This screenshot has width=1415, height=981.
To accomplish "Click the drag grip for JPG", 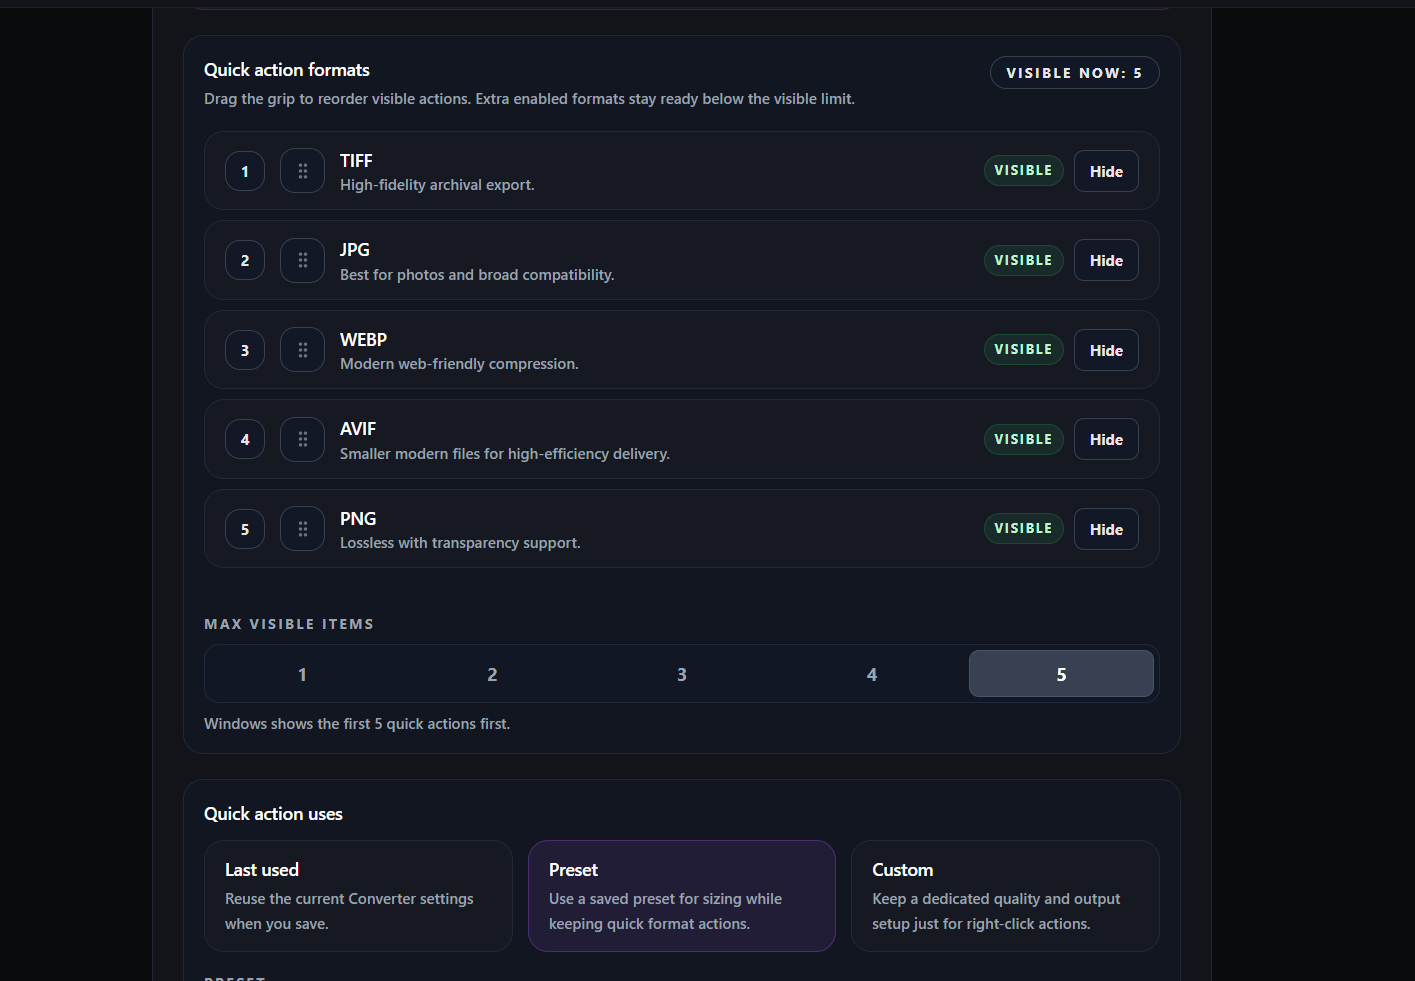I will 302,260.
